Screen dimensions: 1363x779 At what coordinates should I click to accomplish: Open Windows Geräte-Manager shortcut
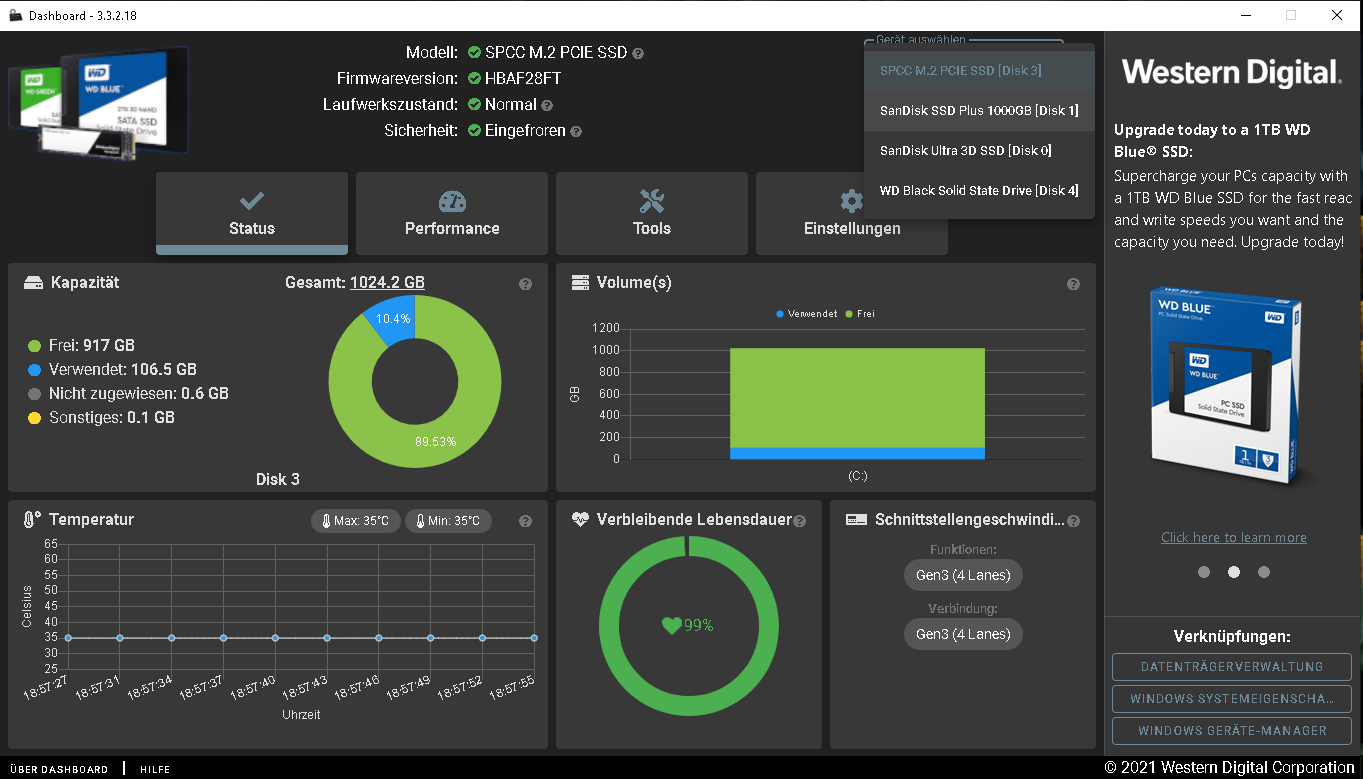click(1232, 731)
